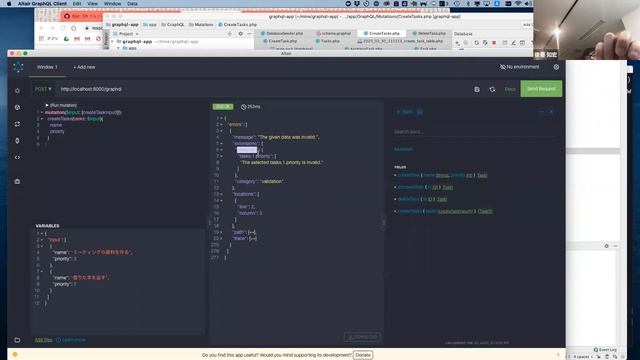Click the top sidebar icon under the Altair logo
Viewport: 640px width, 360px height.
coord(17,91)
